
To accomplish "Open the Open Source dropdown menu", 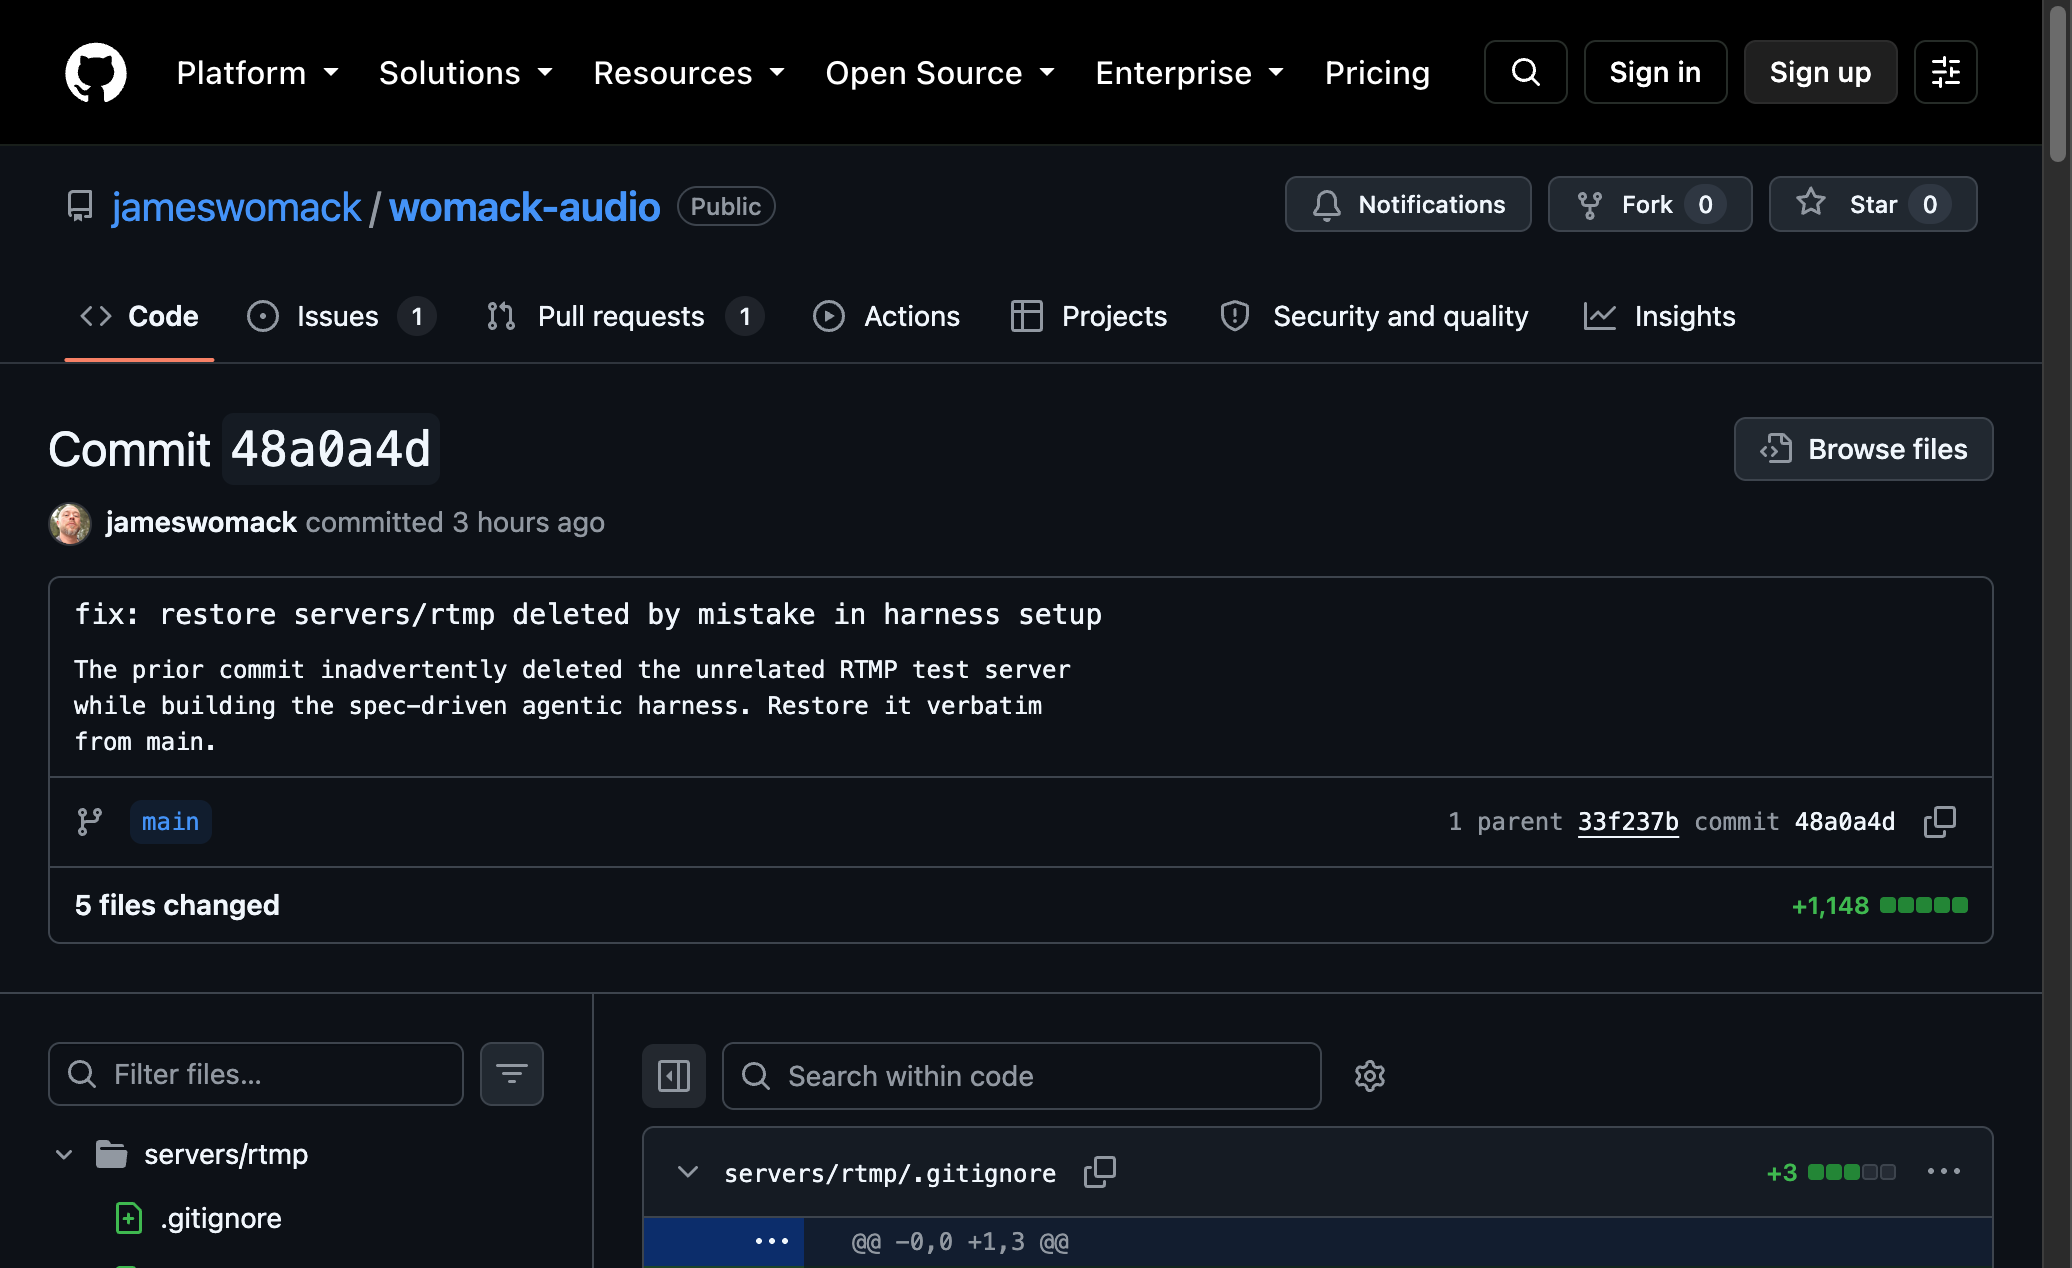I will pyautogui.click(x=940, y=73).
